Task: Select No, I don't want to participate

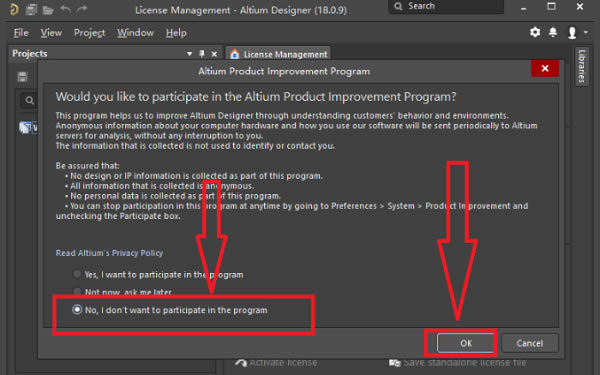Action: (170, 310)
